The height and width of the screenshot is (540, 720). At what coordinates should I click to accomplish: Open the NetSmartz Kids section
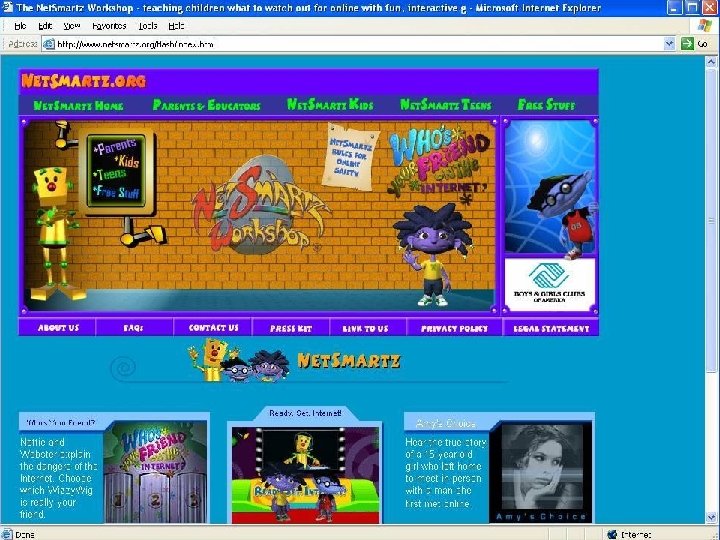tap(330, 105)
